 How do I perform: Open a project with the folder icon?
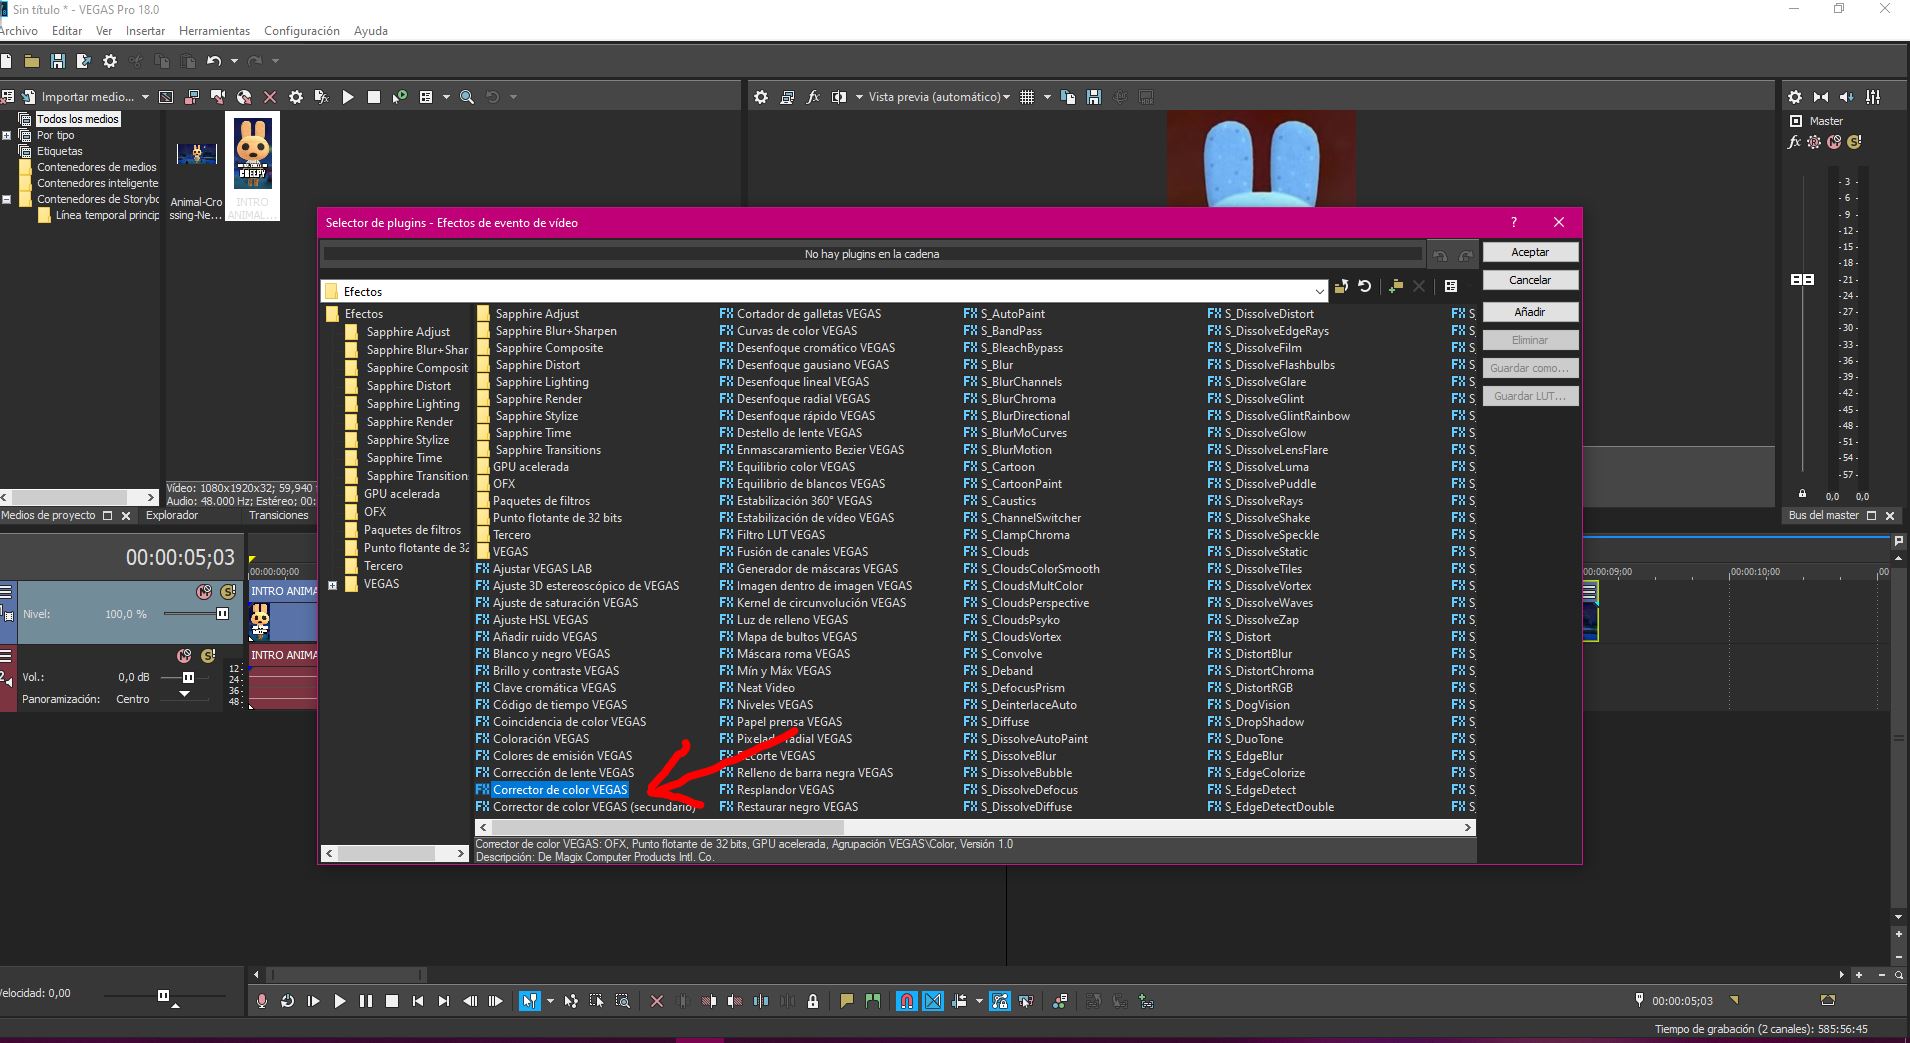coord(32,61)
